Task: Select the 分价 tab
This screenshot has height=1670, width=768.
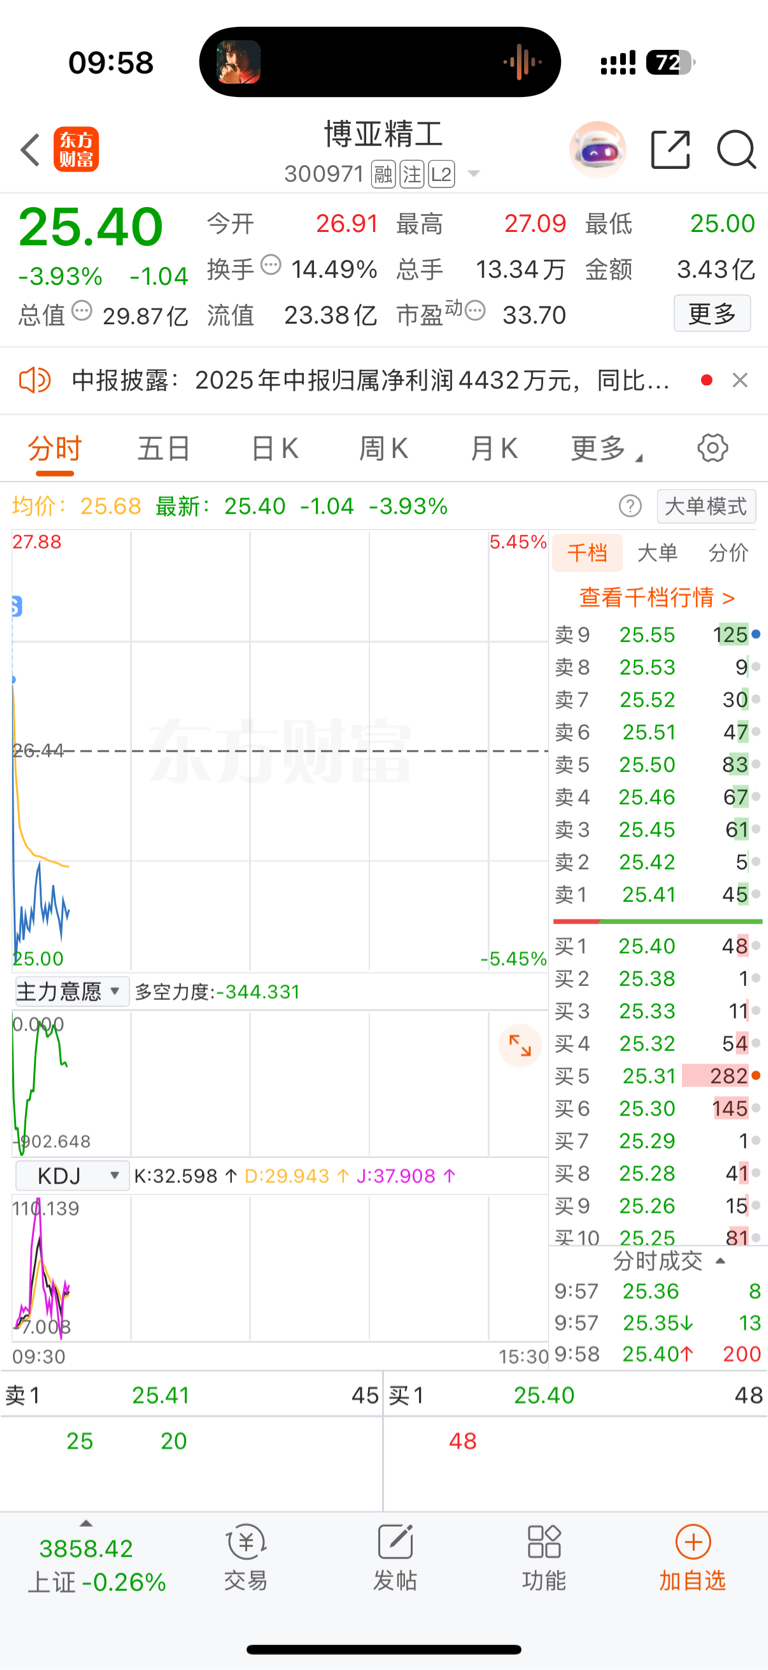Action: point(728,553)
